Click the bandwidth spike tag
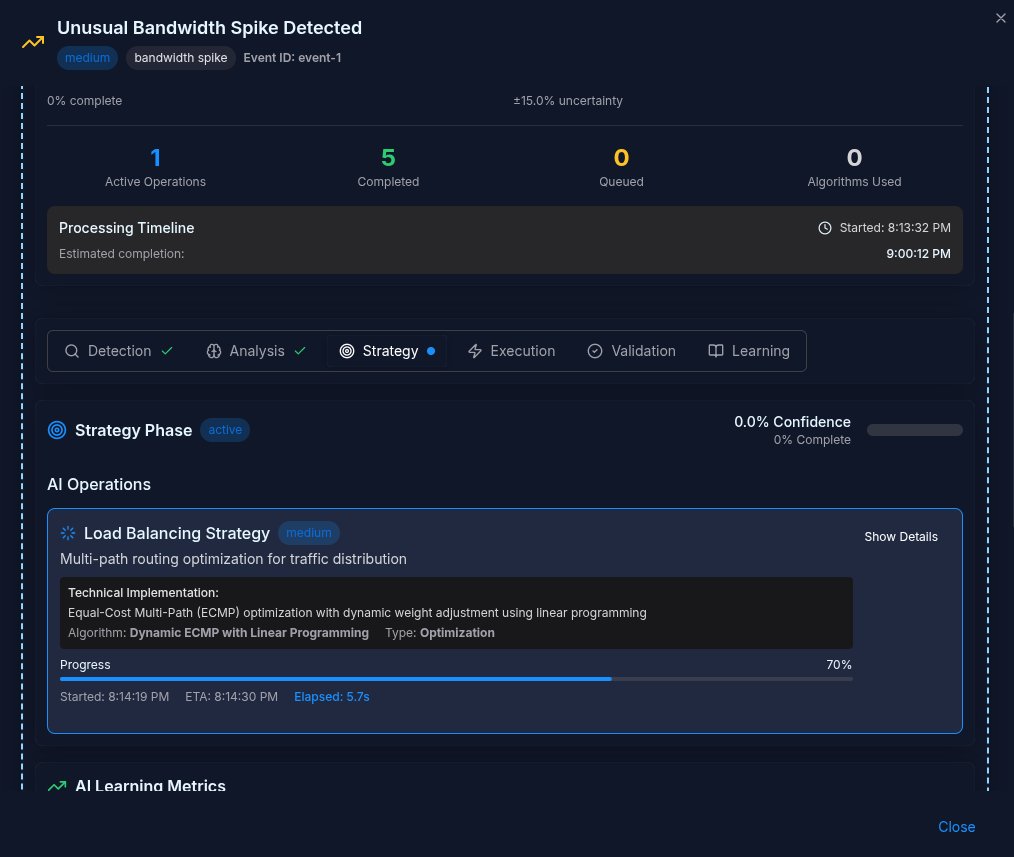The height and width of the screenshot is (857, 1014). coord(180,58)
